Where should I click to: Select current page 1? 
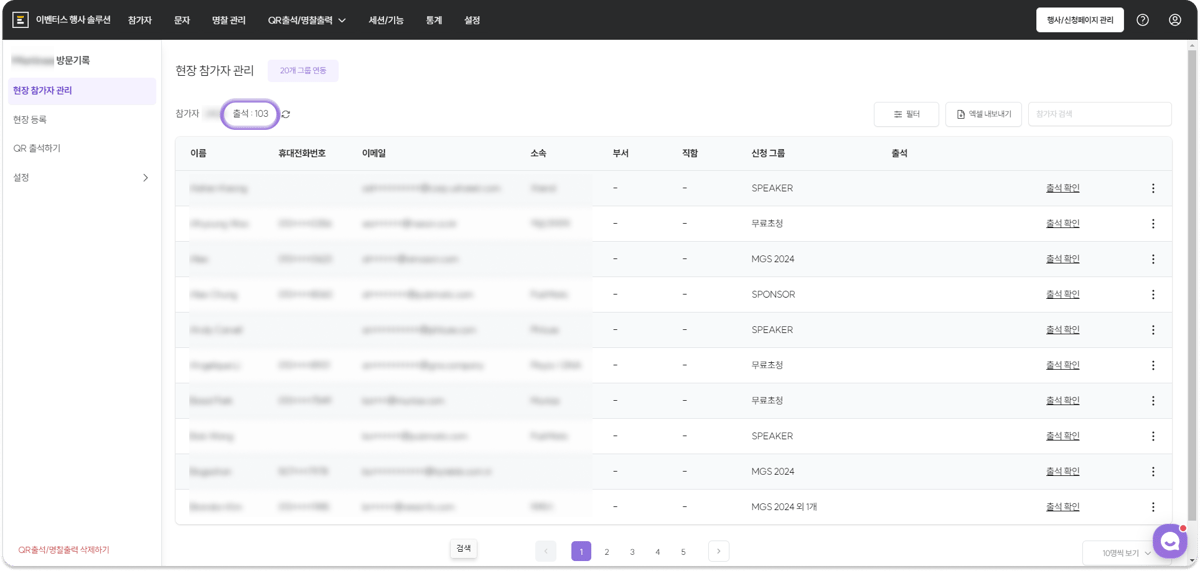(581, 551)
